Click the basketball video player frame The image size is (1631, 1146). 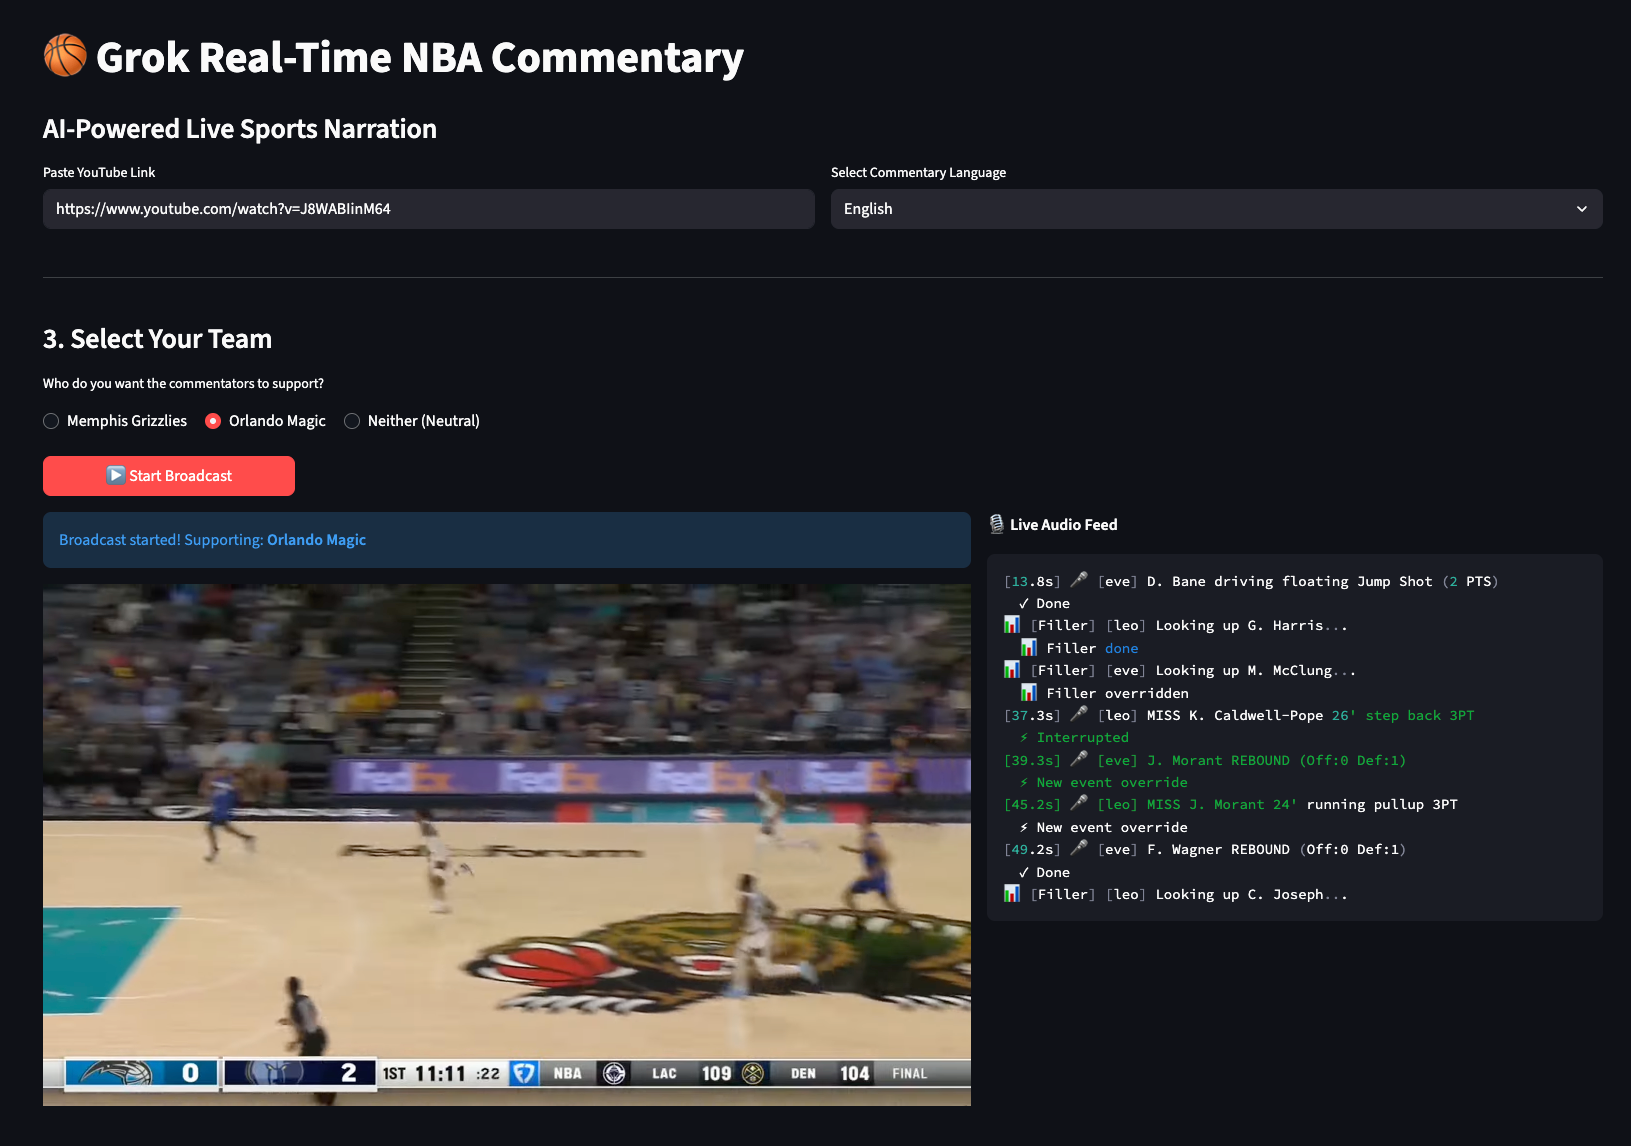pyautogui.click(x=507, y=845)
